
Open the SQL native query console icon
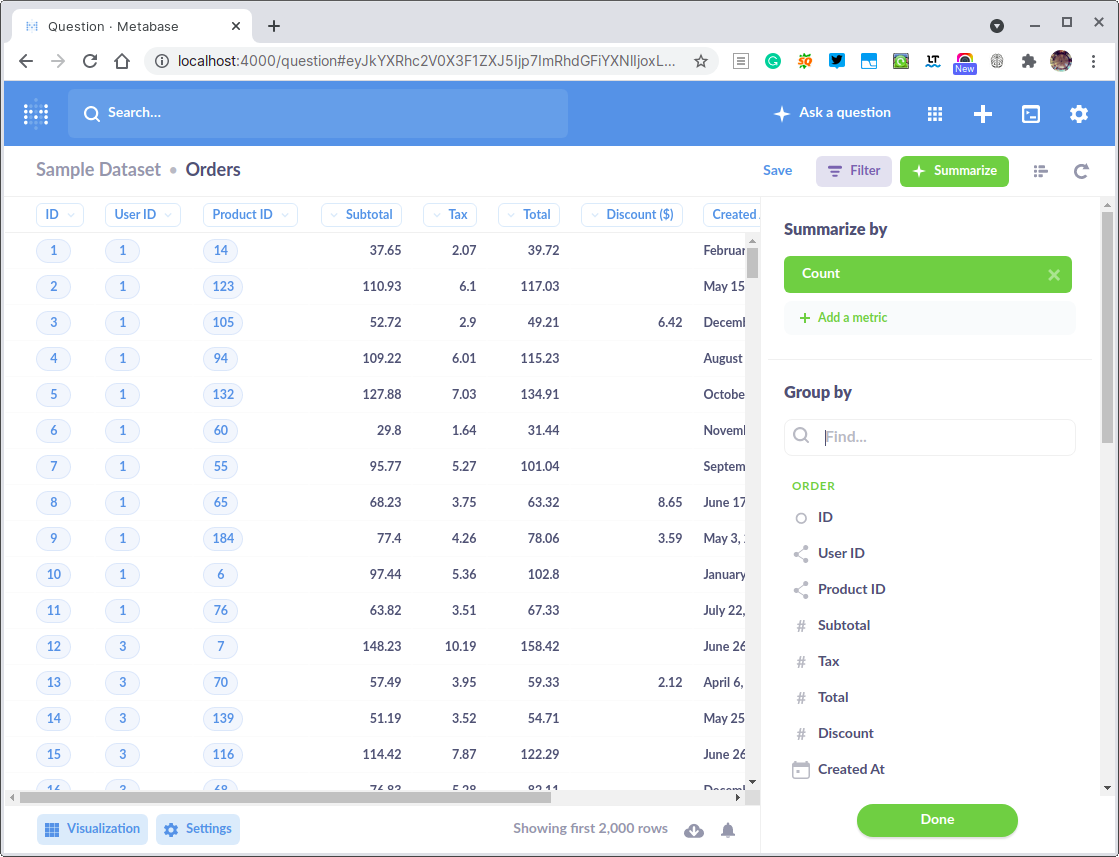click(x=1031, y=113)
